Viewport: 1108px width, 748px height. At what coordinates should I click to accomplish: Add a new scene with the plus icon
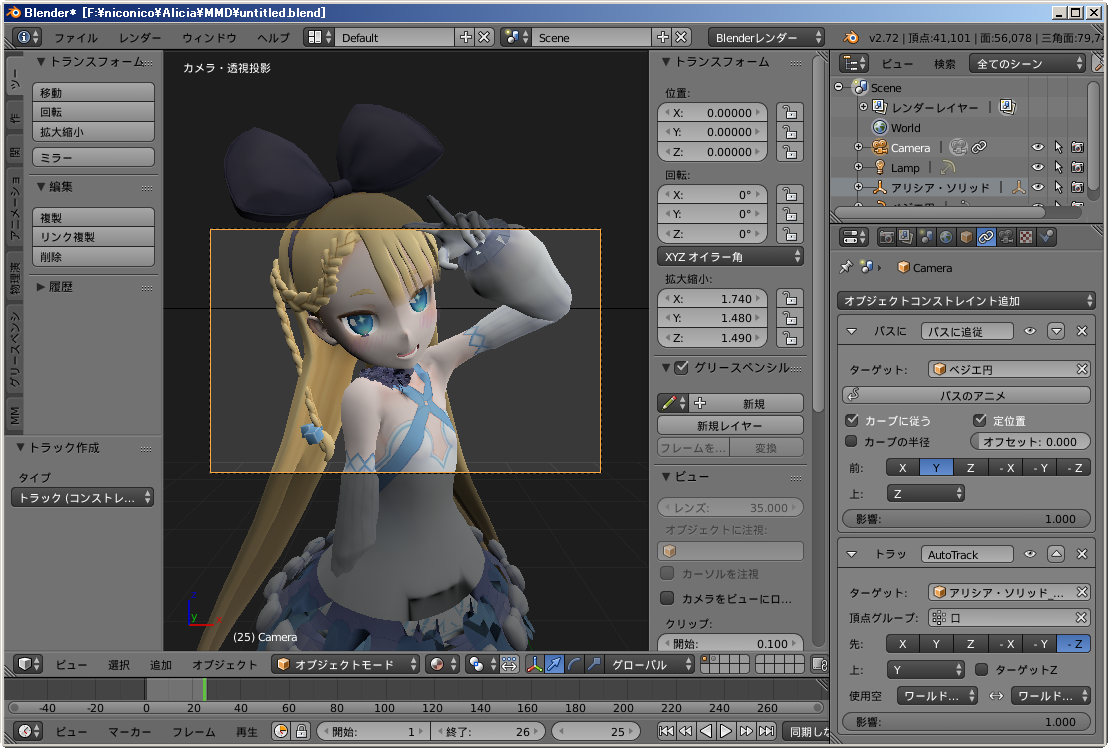[x=662, y=37]
